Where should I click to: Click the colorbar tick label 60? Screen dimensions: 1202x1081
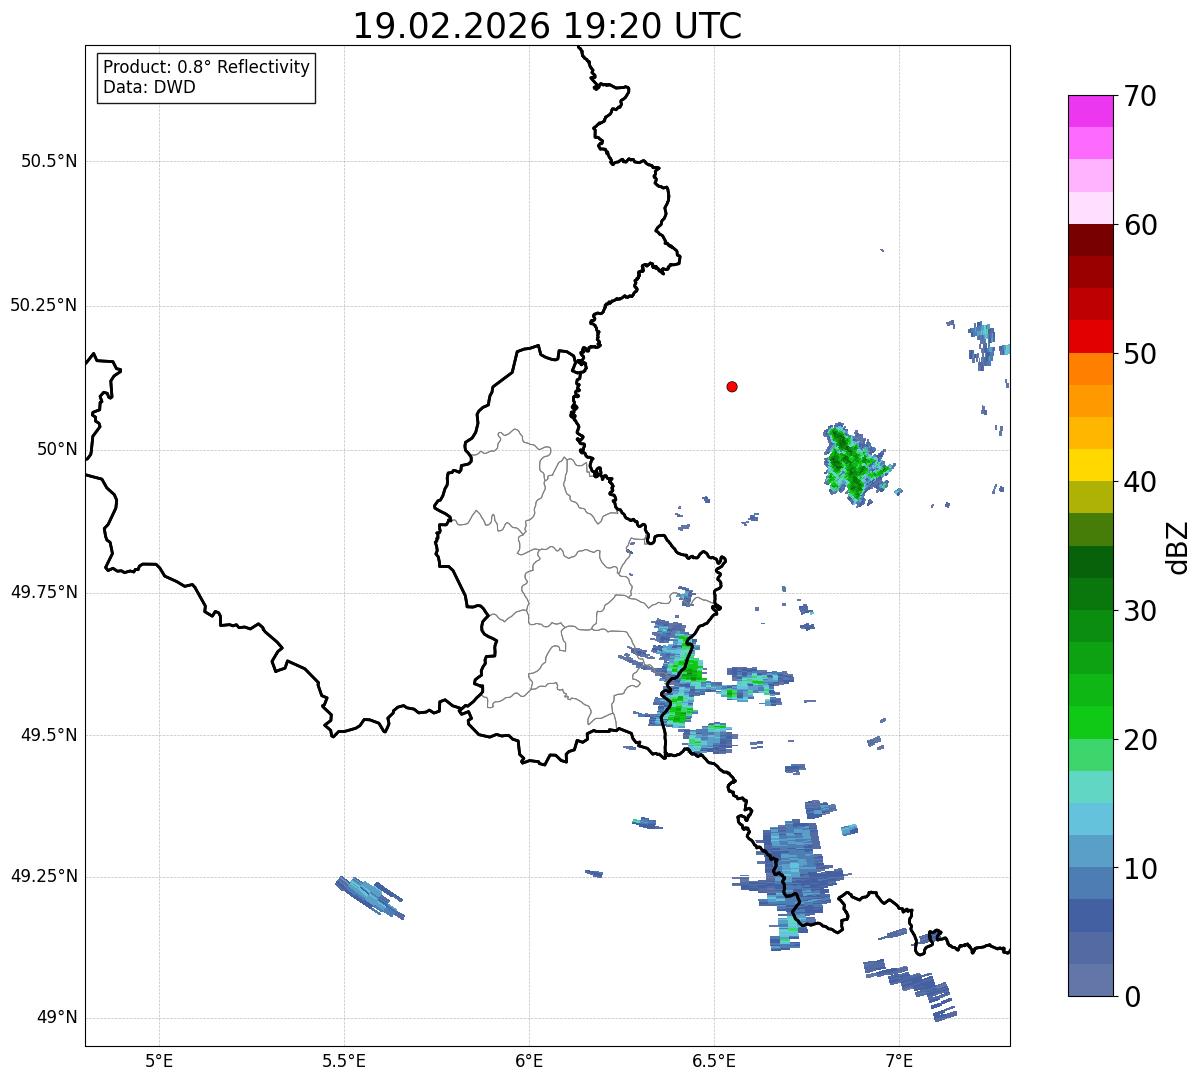pyautogui.click(x=1140, y=225)
